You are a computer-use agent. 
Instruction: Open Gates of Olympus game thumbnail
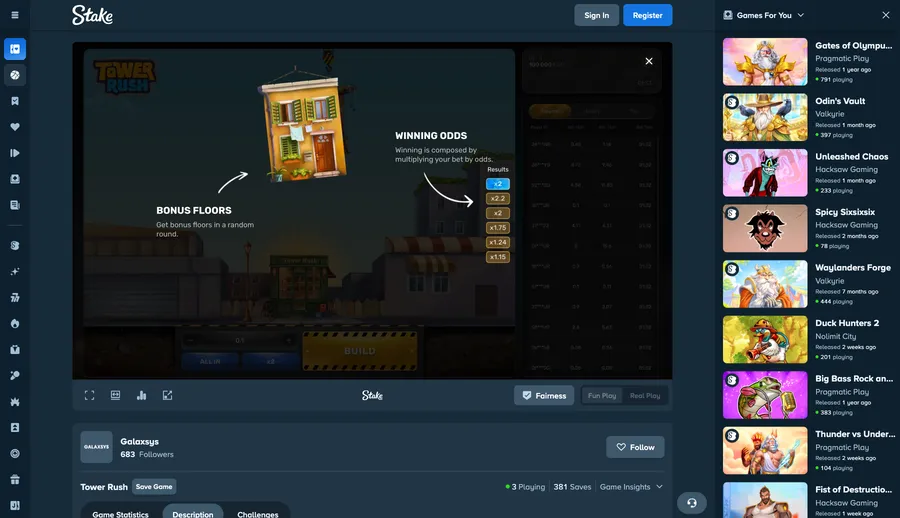(x=765, y=62)
